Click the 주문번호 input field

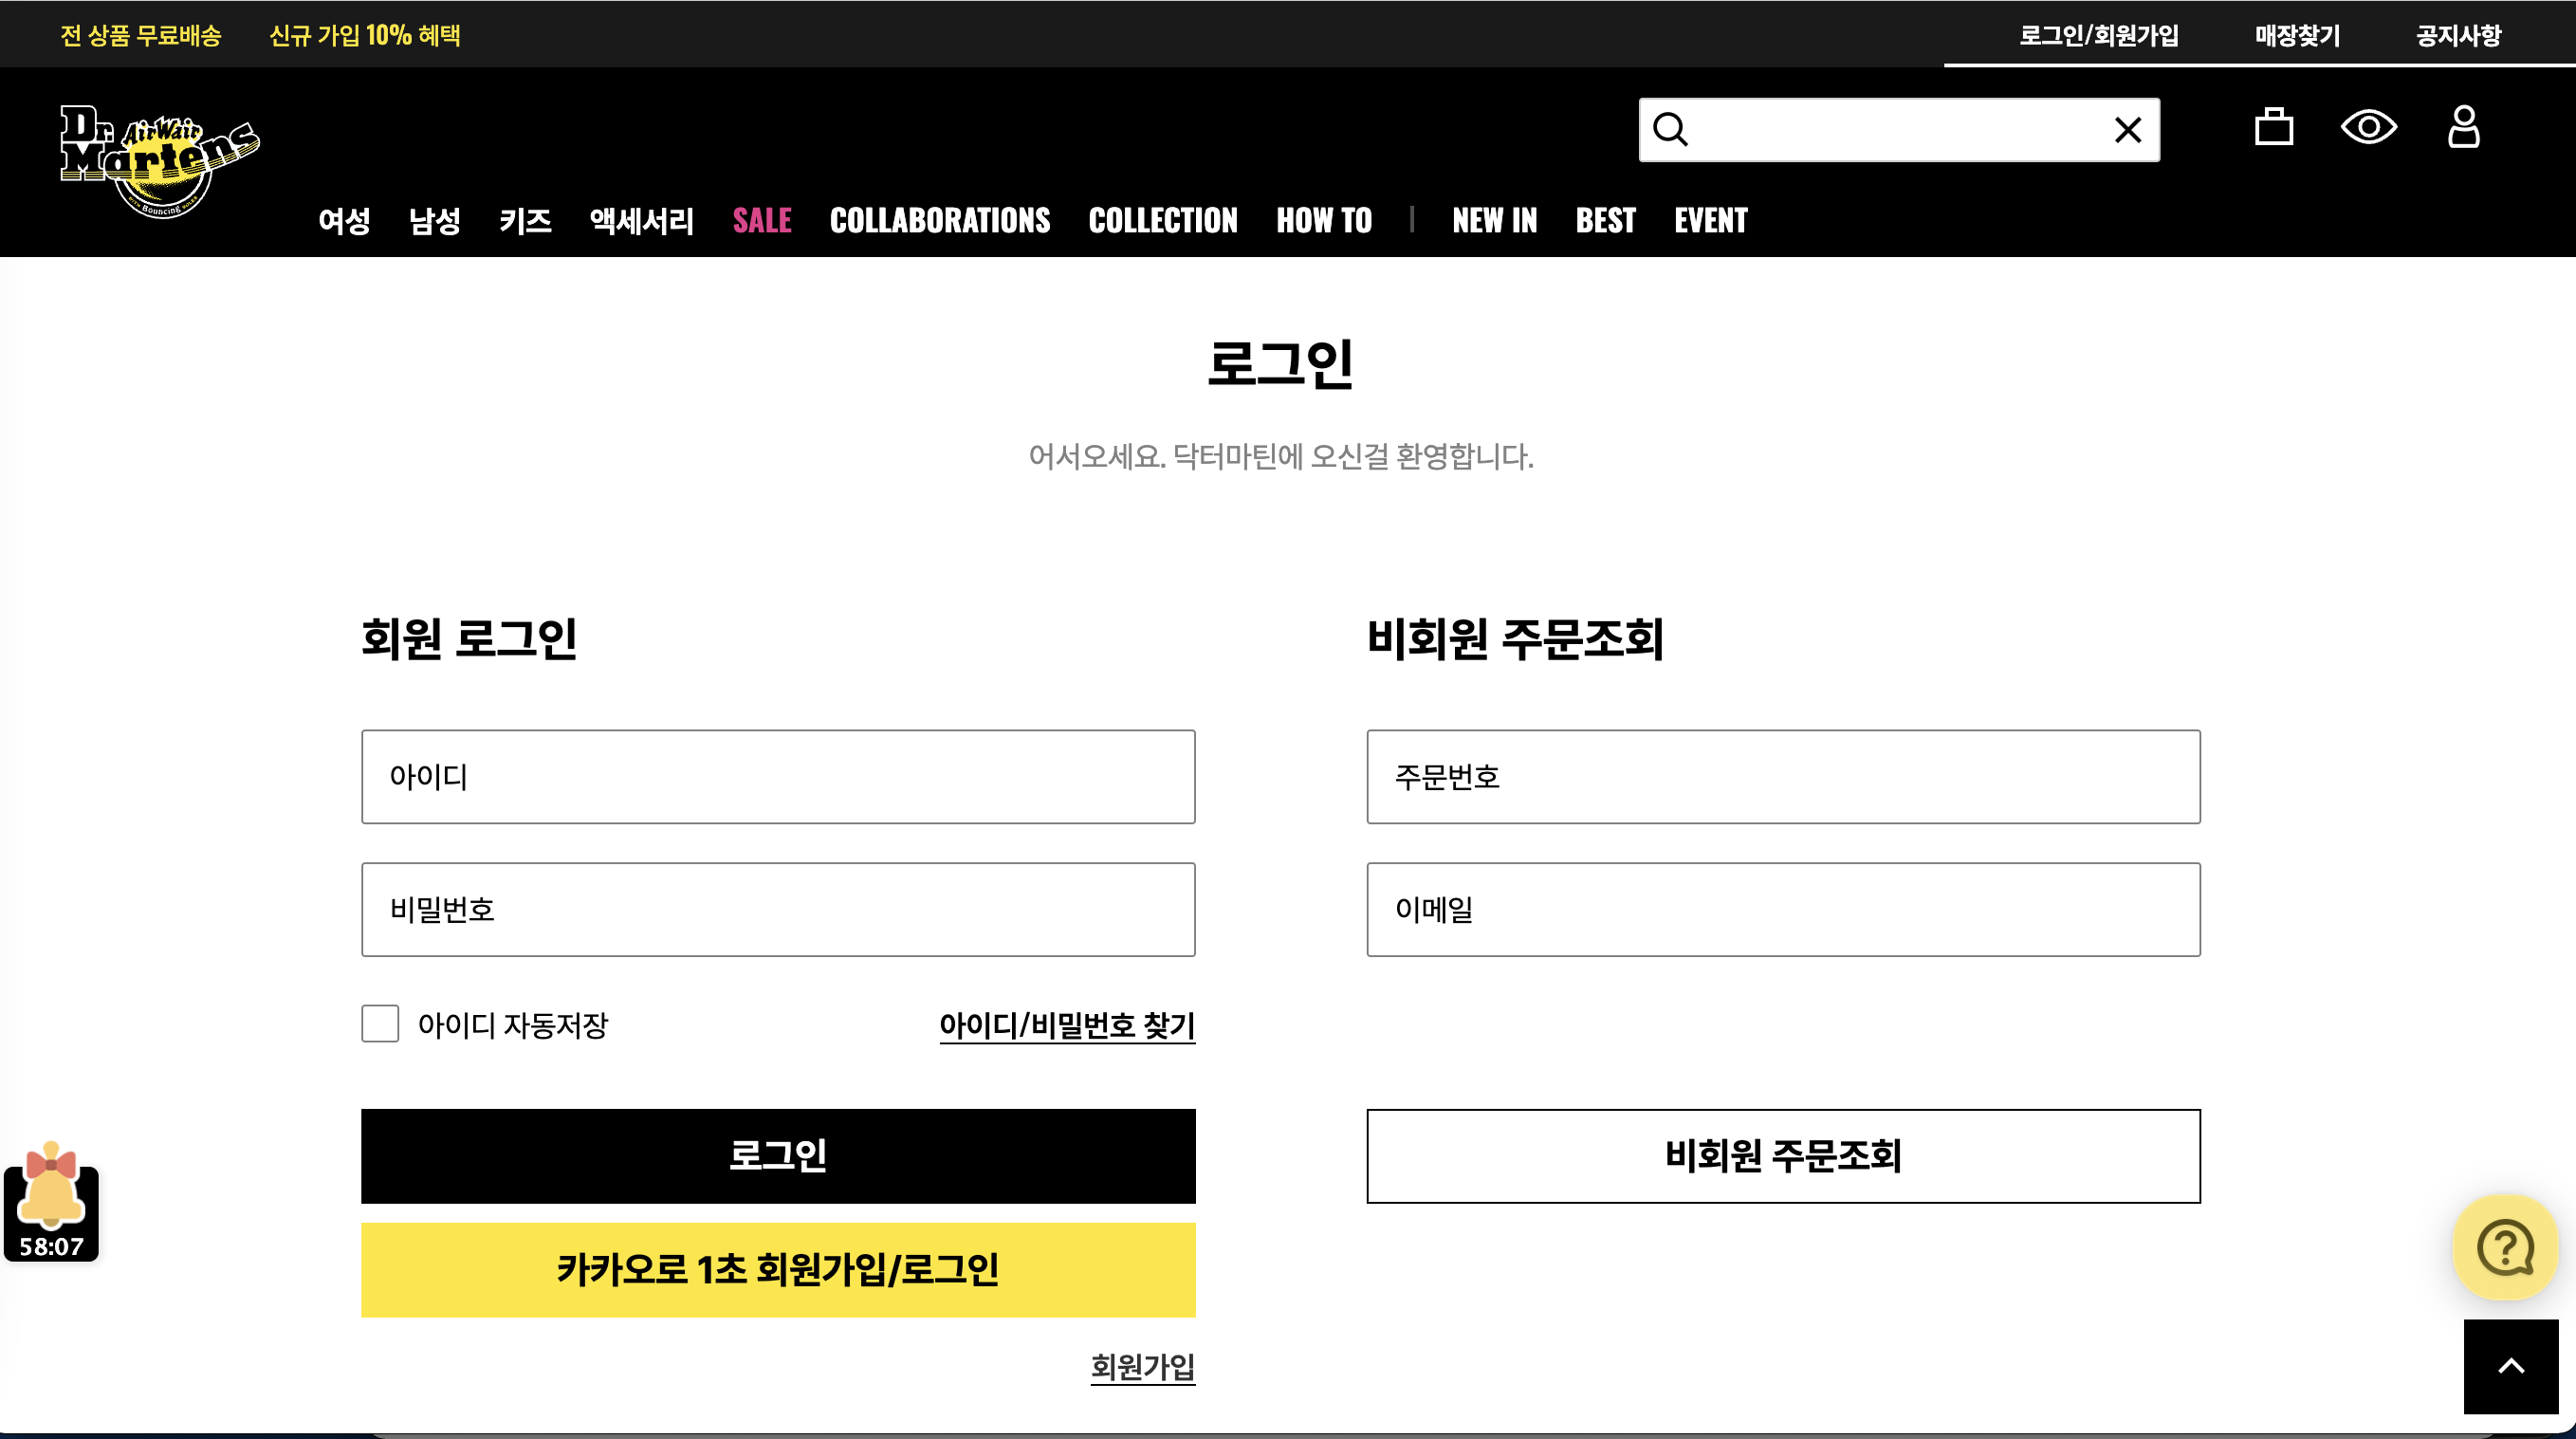click(1783, 777)
